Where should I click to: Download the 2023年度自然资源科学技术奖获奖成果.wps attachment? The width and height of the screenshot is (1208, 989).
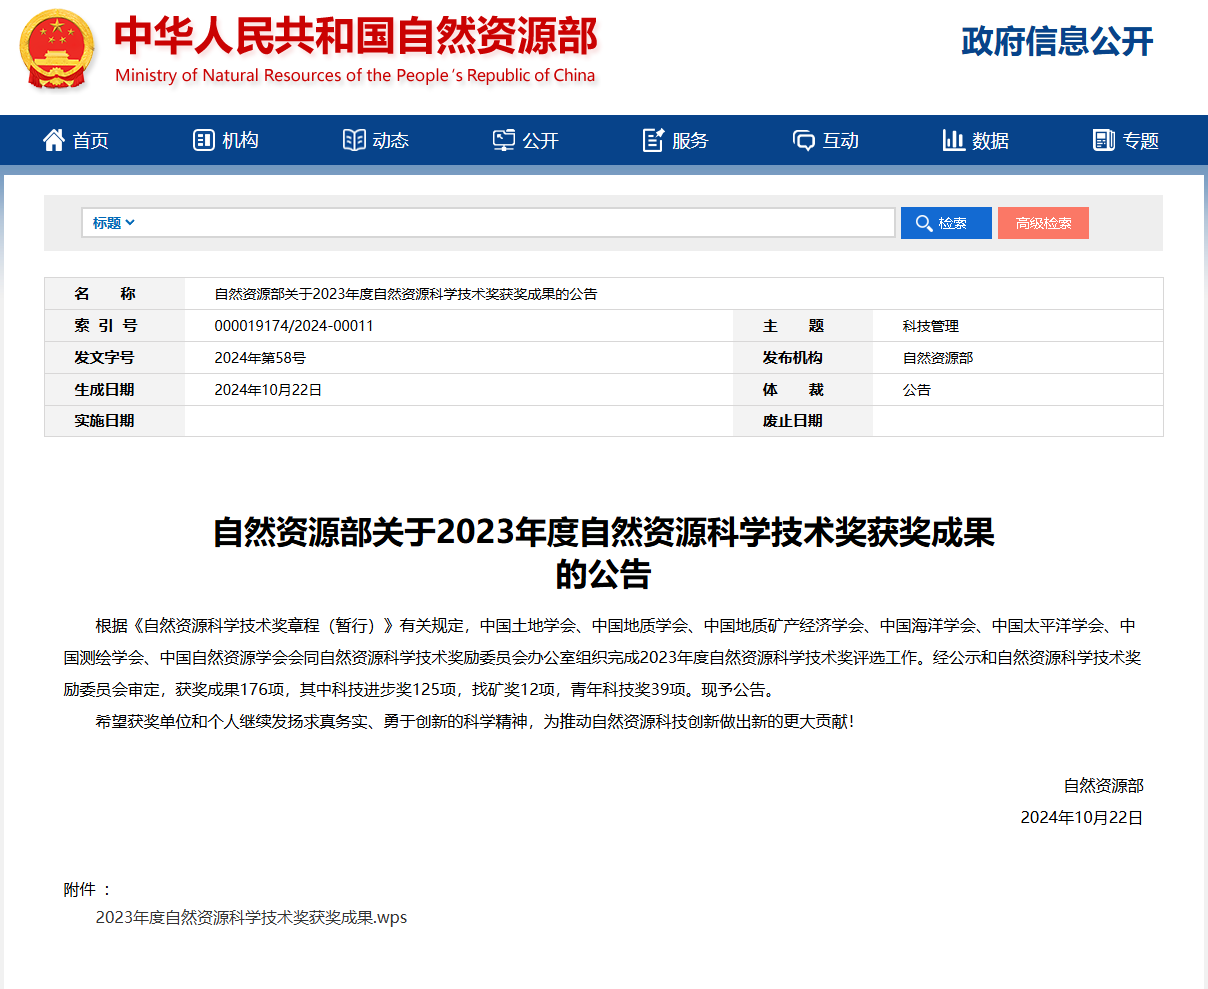[251, 917]
